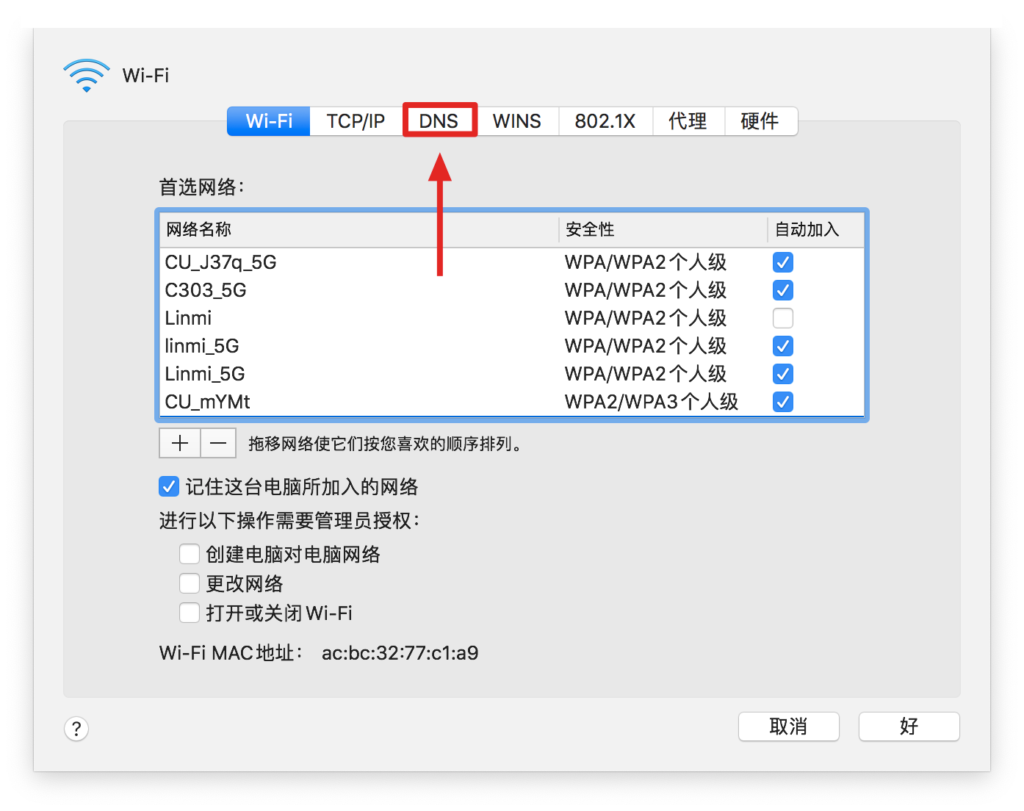1024x811 pixels.
Task: Switch to the 代理 tab
Action: pyautogui.click(x=688, y=121)
